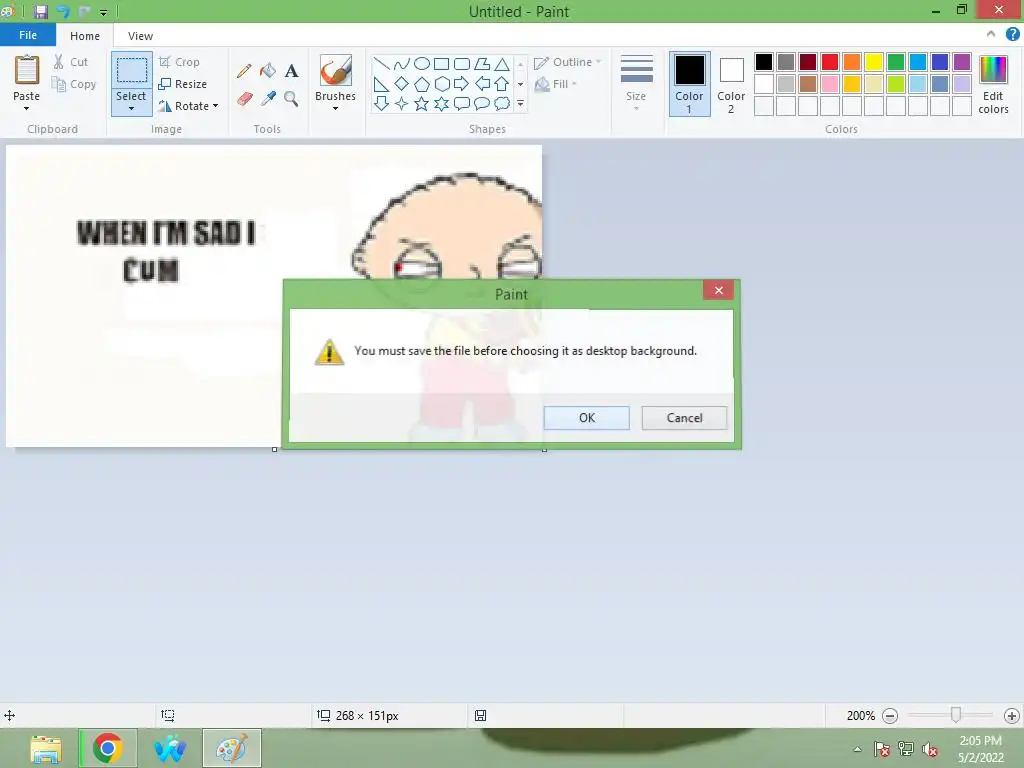The image size is (1024, 768).
Task: Expand the Shapes gallery more arrow
Action: point(520,103)
